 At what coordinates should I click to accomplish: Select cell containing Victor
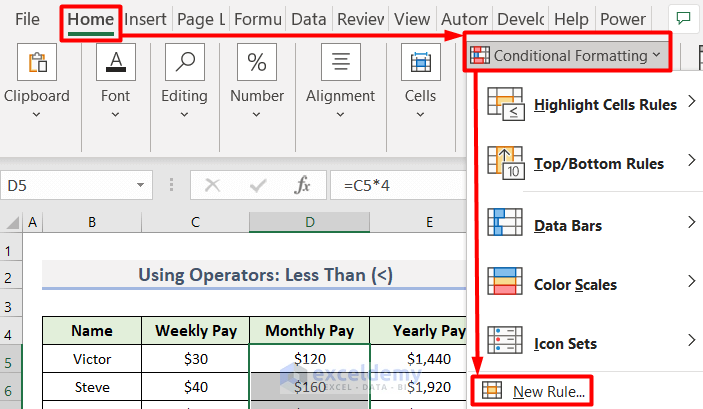[x=92, y=359]
